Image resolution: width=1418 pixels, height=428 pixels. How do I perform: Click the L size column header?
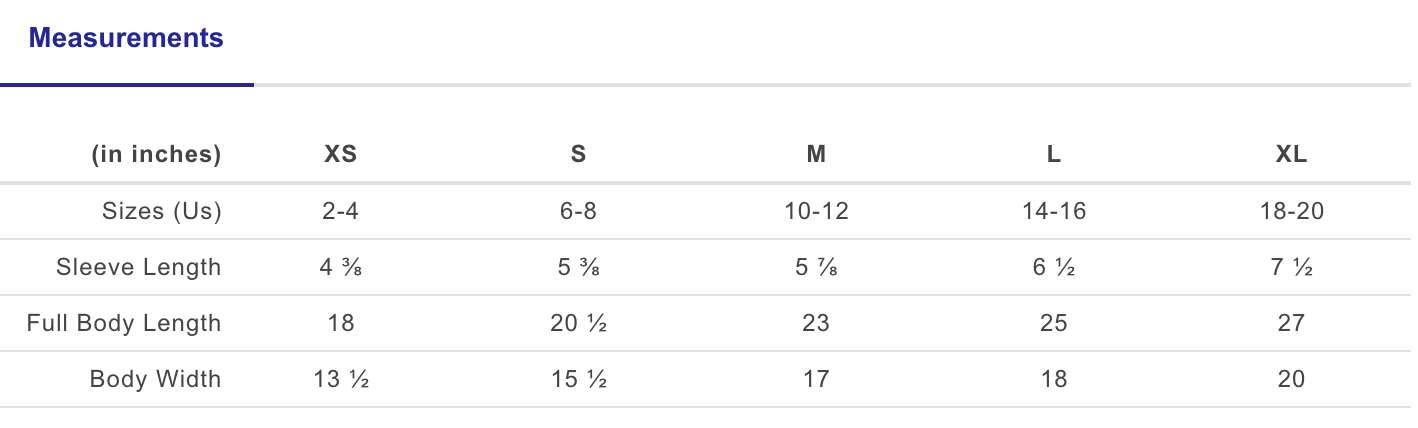click(x=1054, y=155)
